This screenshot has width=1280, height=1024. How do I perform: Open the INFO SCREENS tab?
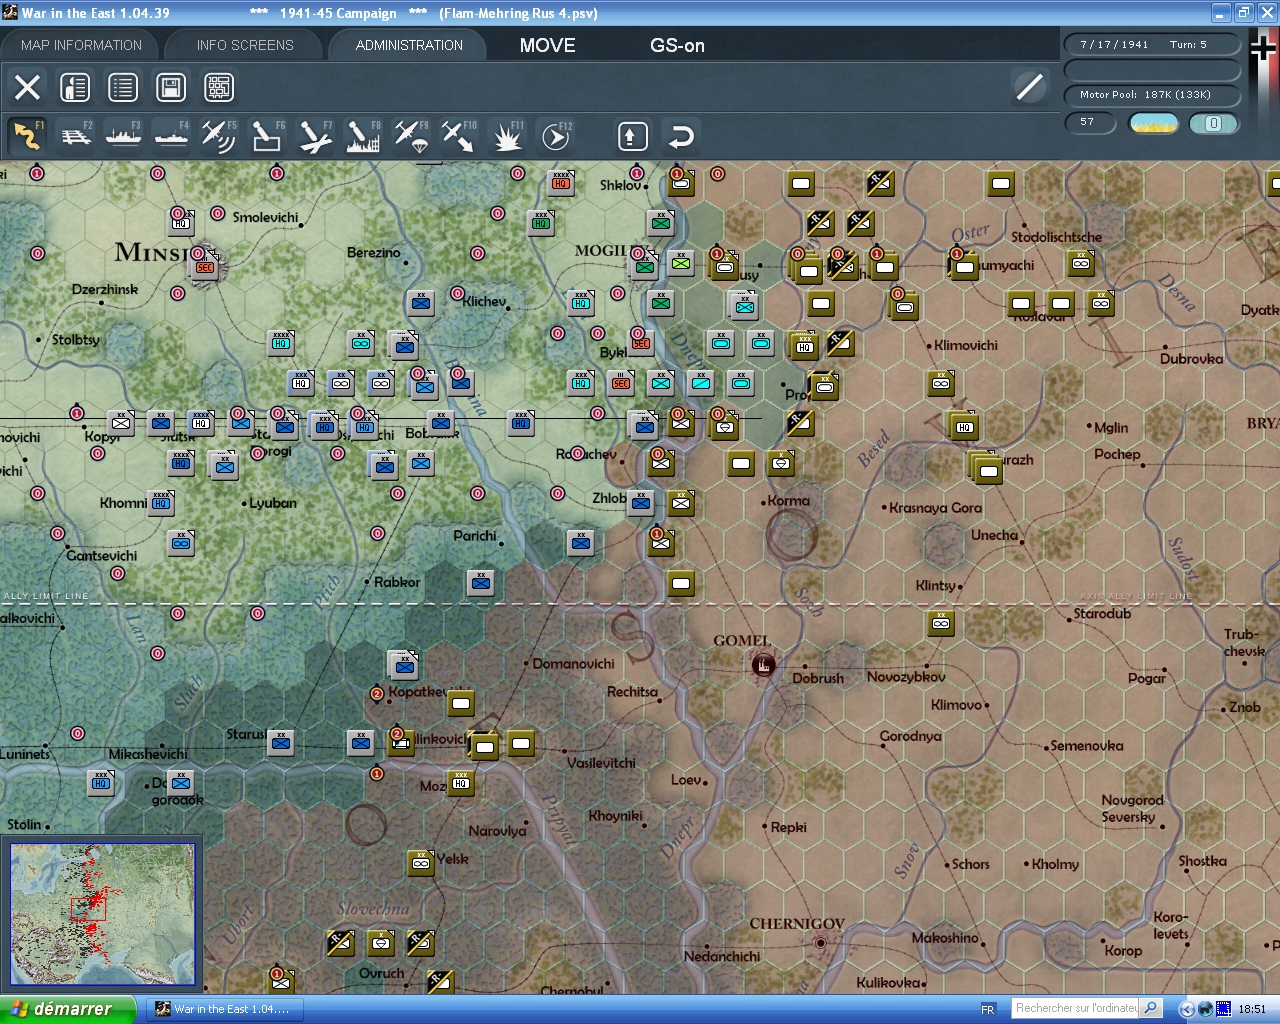point(245,45)
